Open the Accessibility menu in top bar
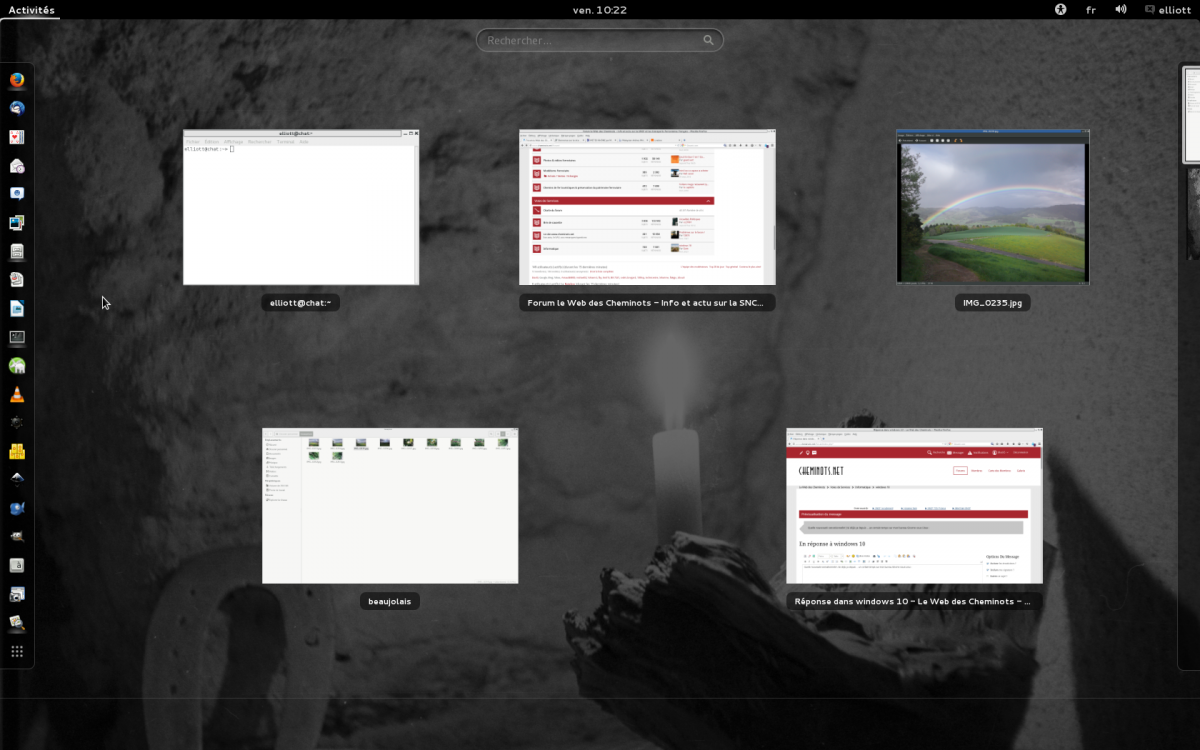This screenshot has height=750, width=1200. 1060,9
